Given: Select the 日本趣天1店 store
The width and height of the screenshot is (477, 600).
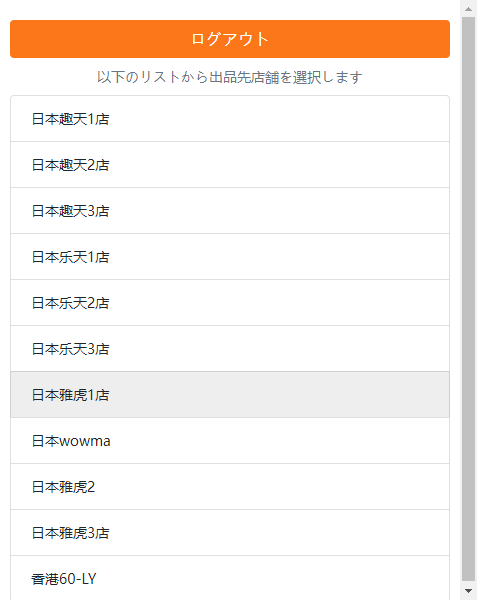Looking at the screenshot, I should pyautogui.click(x=230, y=119).
